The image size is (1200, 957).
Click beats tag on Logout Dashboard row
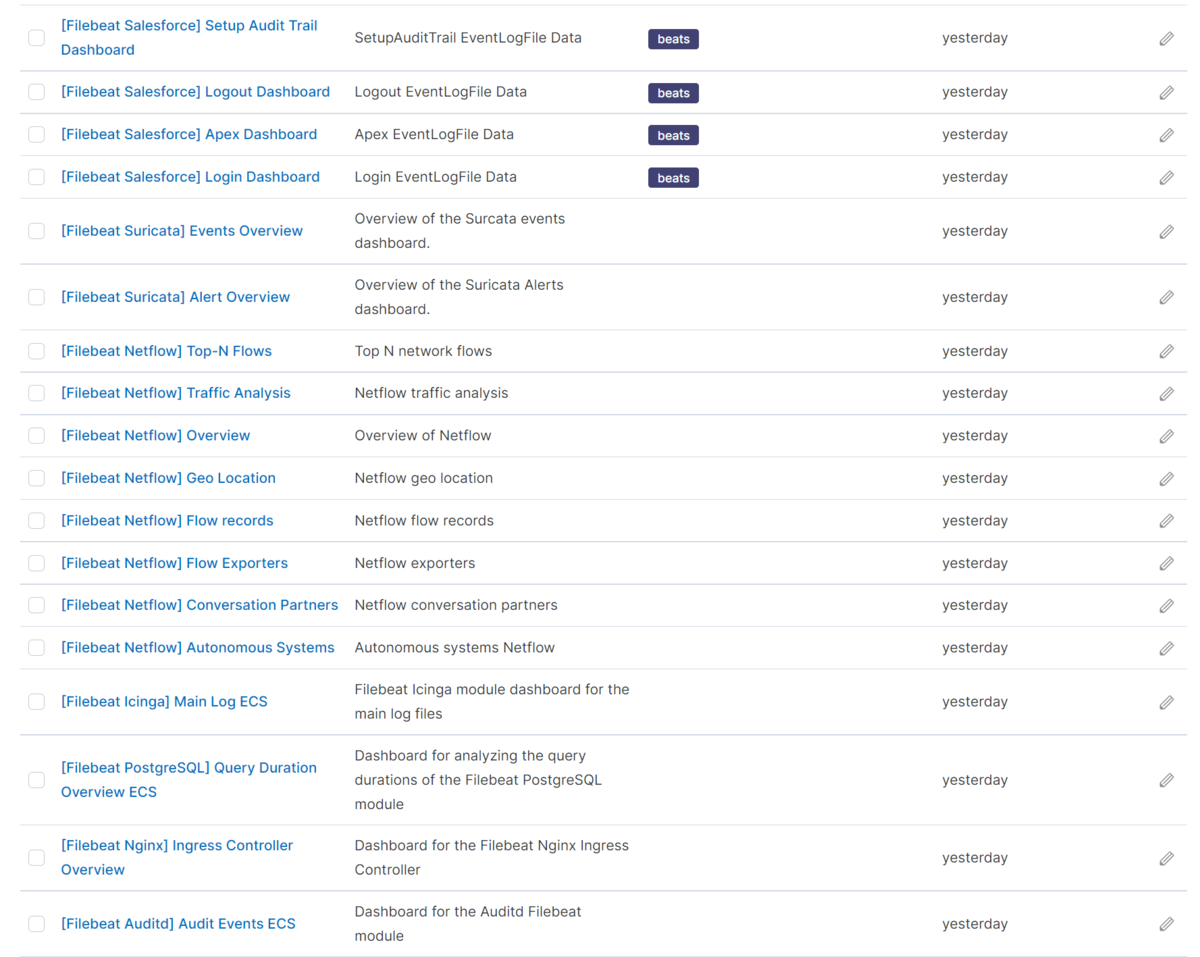(673, 93)
